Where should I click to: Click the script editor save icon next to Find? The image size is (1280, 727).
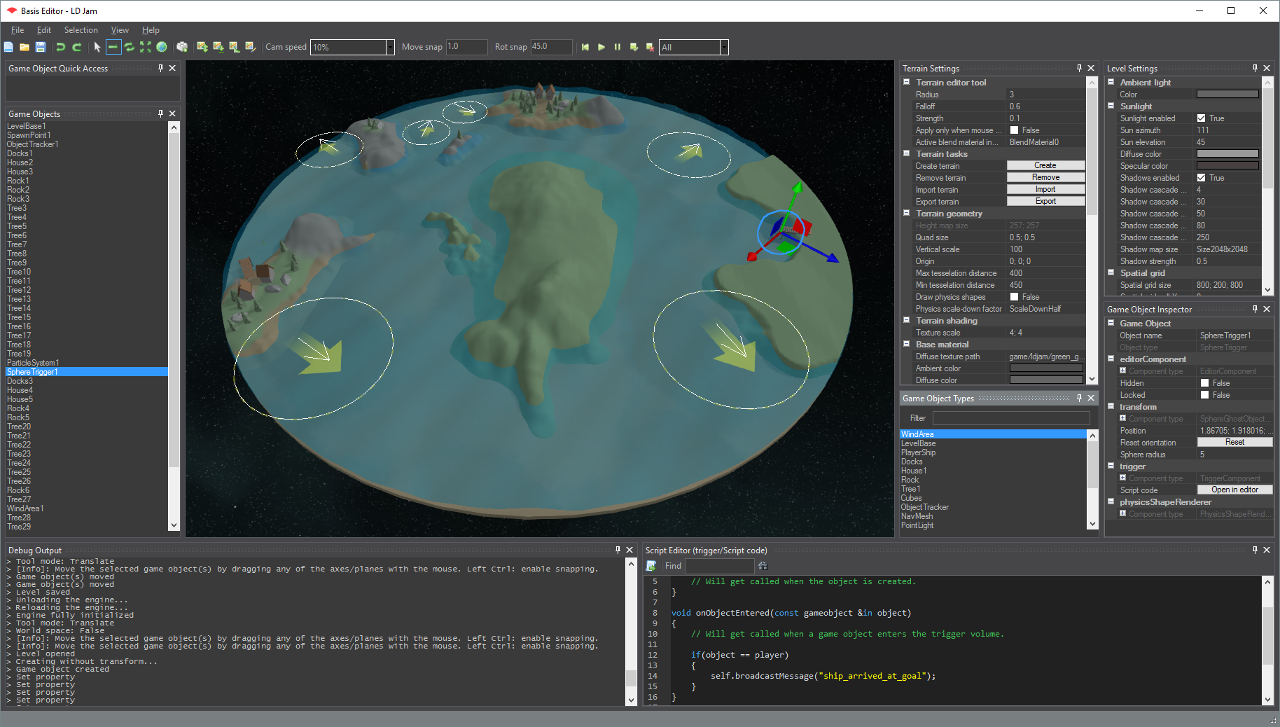(x=651, y=566)
